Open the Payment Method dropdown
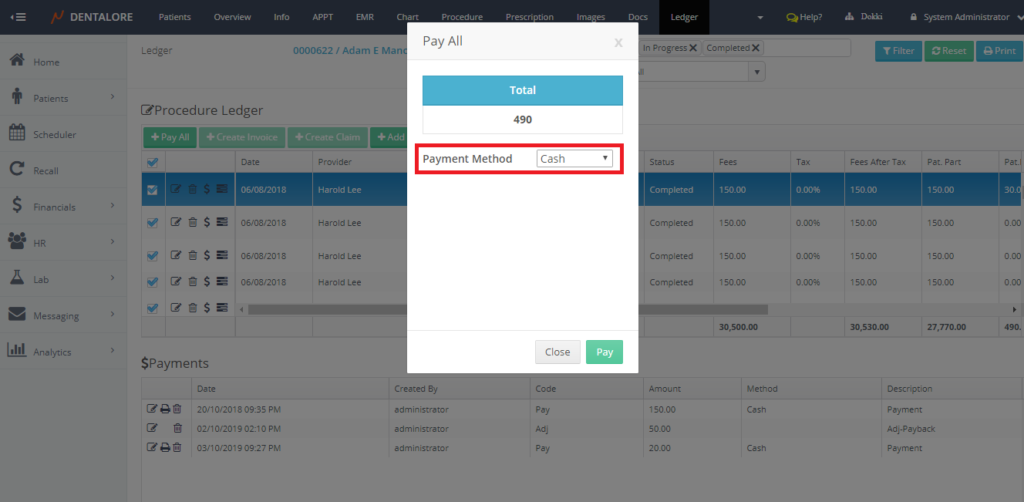 tap(575, 159)
